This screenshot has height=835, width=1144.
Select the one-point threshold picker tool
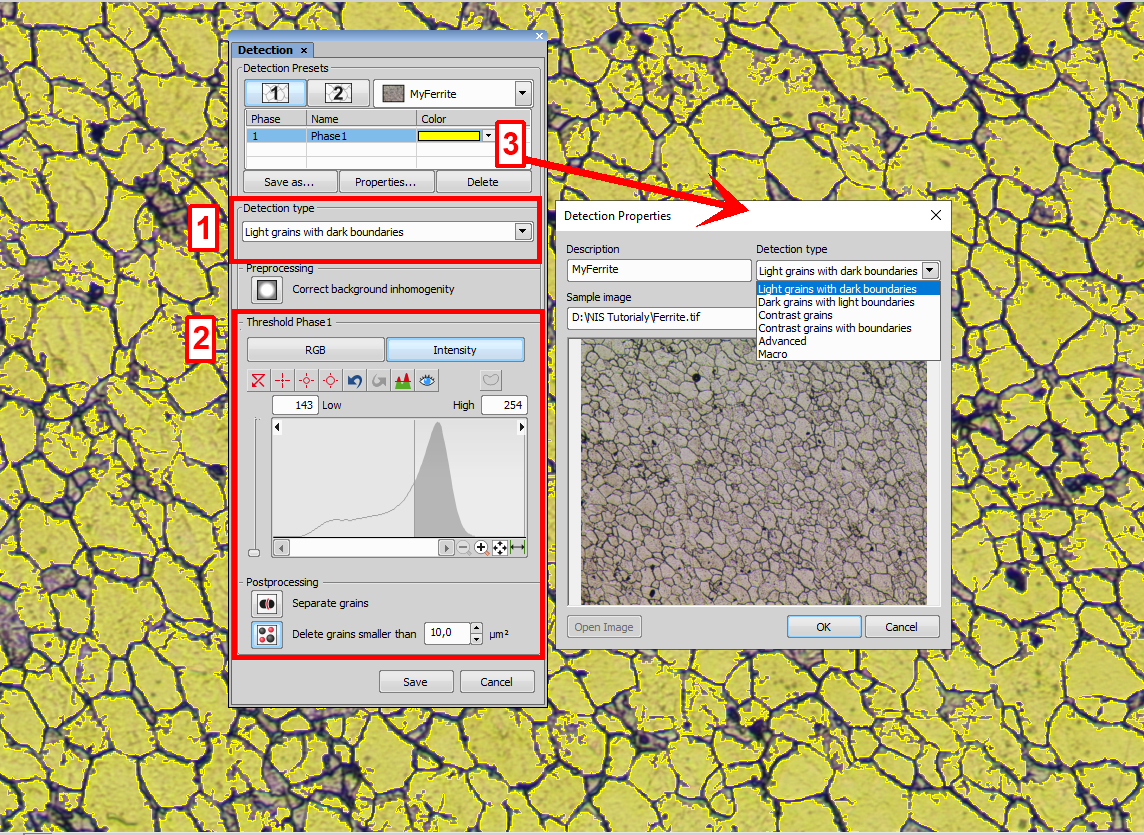[283, 380]
